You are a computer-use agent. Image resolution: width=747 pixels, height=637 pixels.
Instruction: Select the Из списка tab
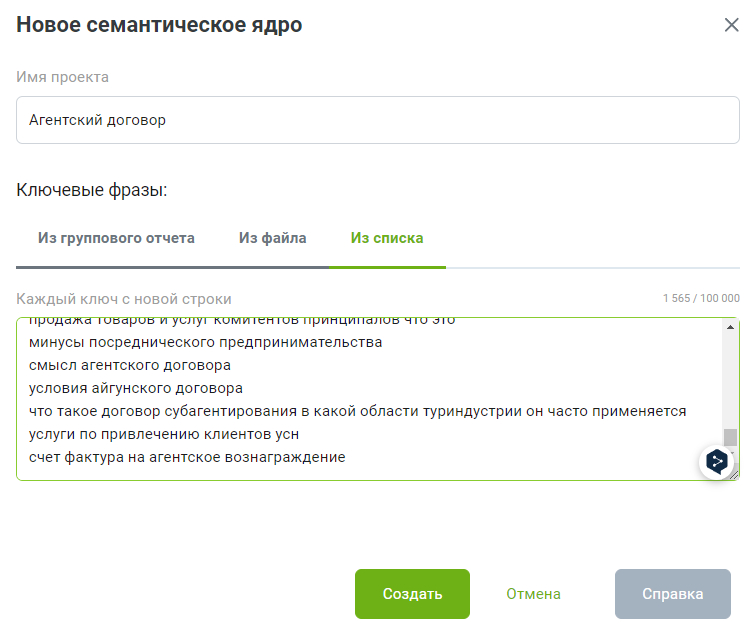pyautogui.click(x=386, y=238)
